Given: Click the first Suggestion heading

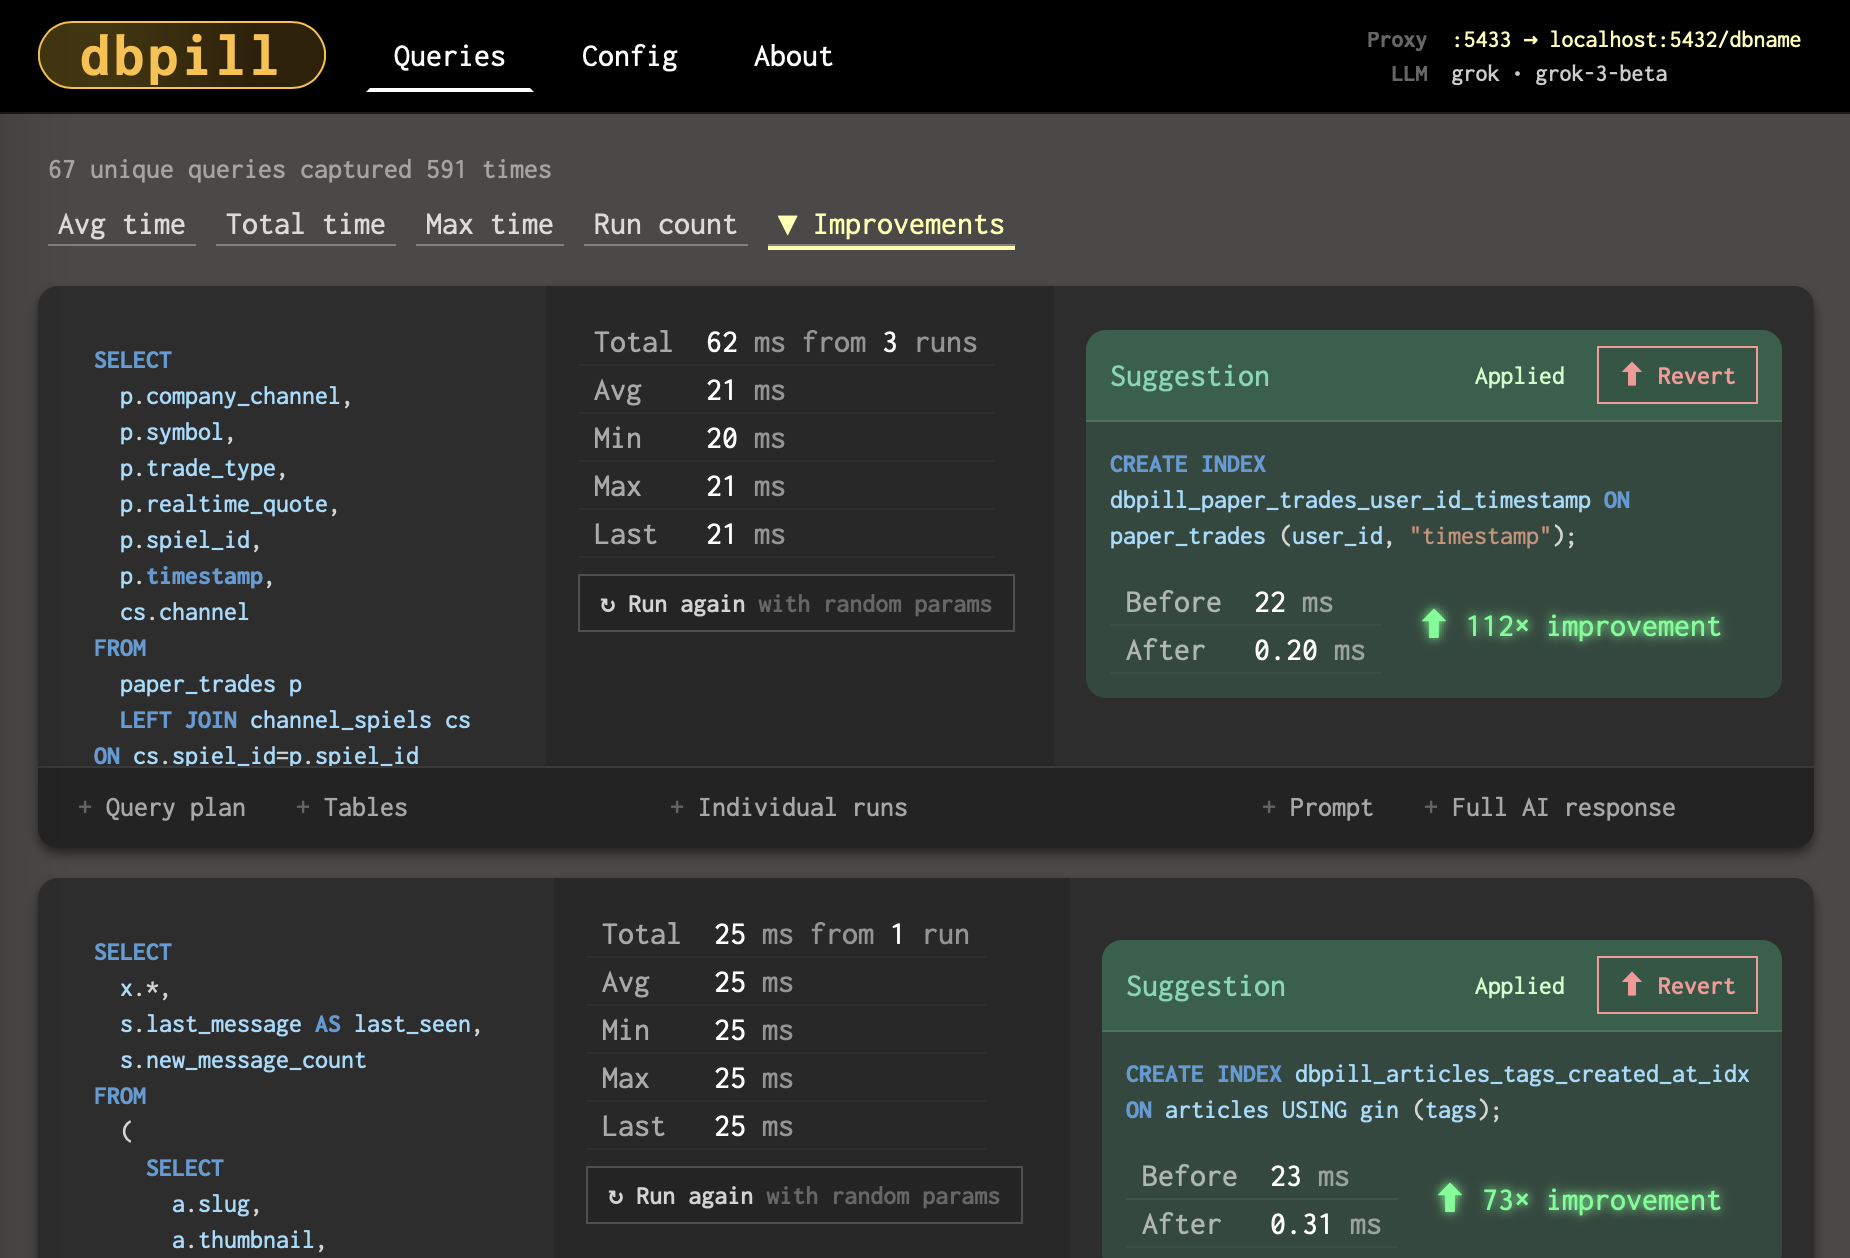Looking at the screenshot, I should click(x=1189, y=376).
